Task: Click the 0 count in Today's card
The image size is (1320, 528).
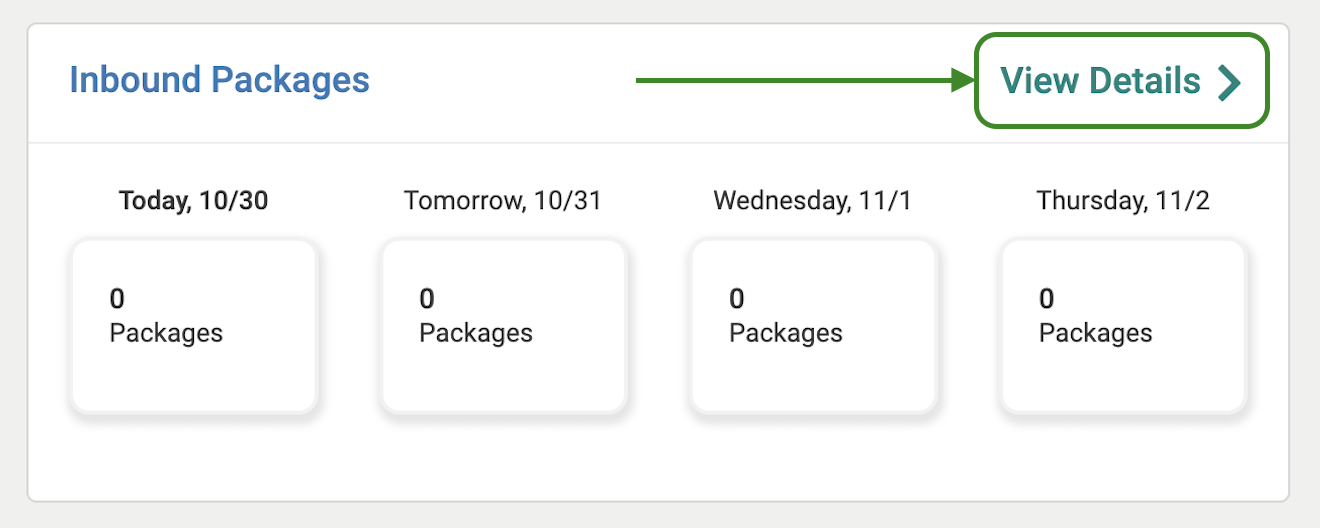Action: point(117,298)
